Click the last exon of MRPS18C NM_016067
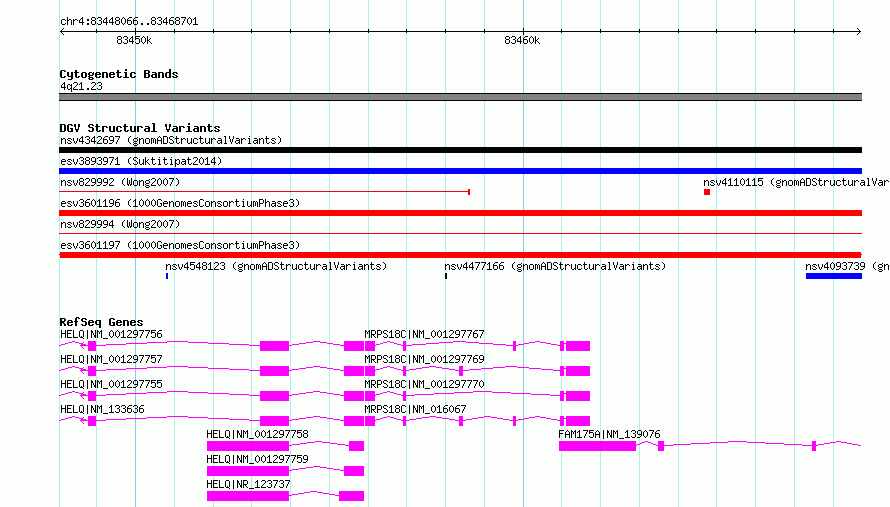The image size is (890, 507). [578, 421]
